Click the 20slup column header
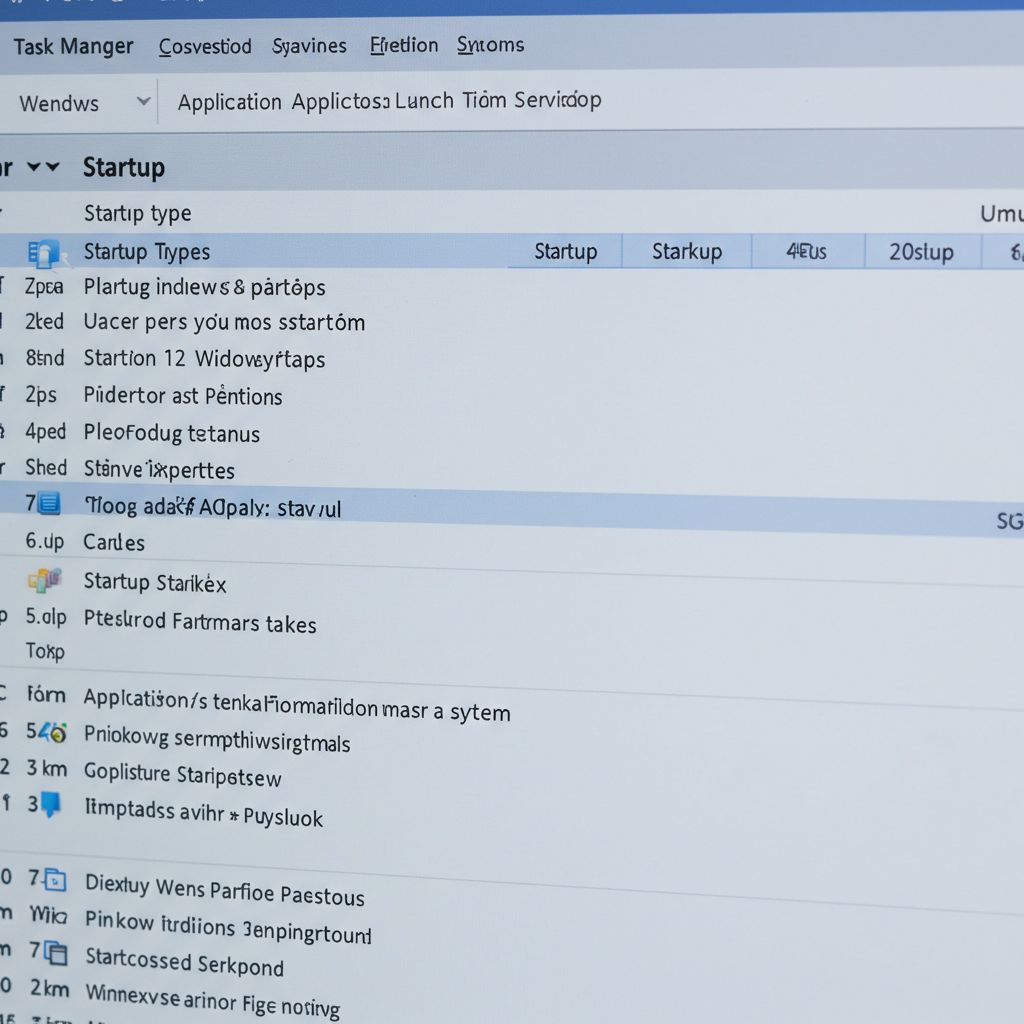The image size is (1024, 1024). (x=921, y=252)
